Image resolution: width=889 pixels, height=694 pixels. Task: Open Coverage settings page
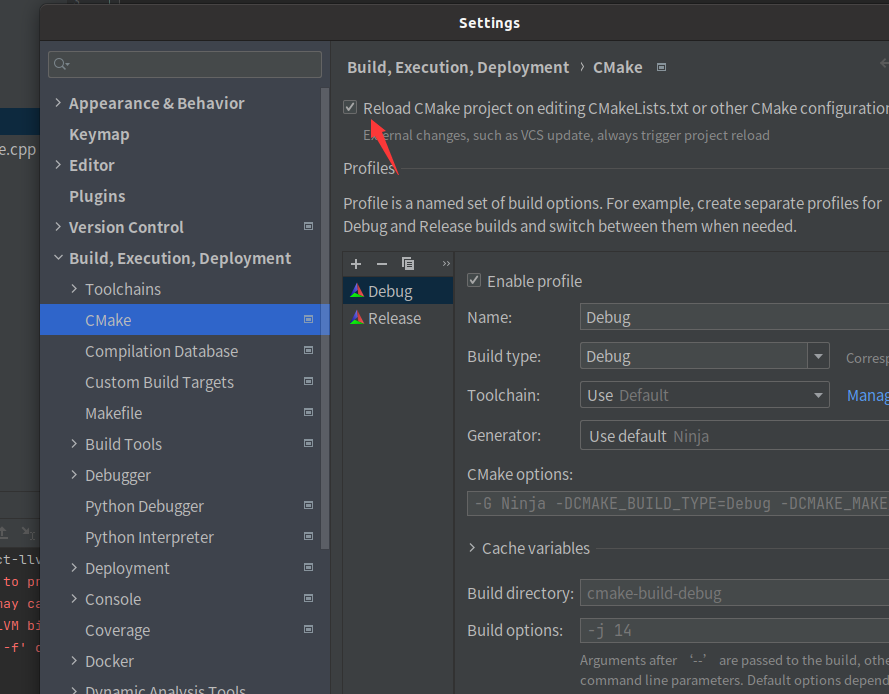(117, 630)
